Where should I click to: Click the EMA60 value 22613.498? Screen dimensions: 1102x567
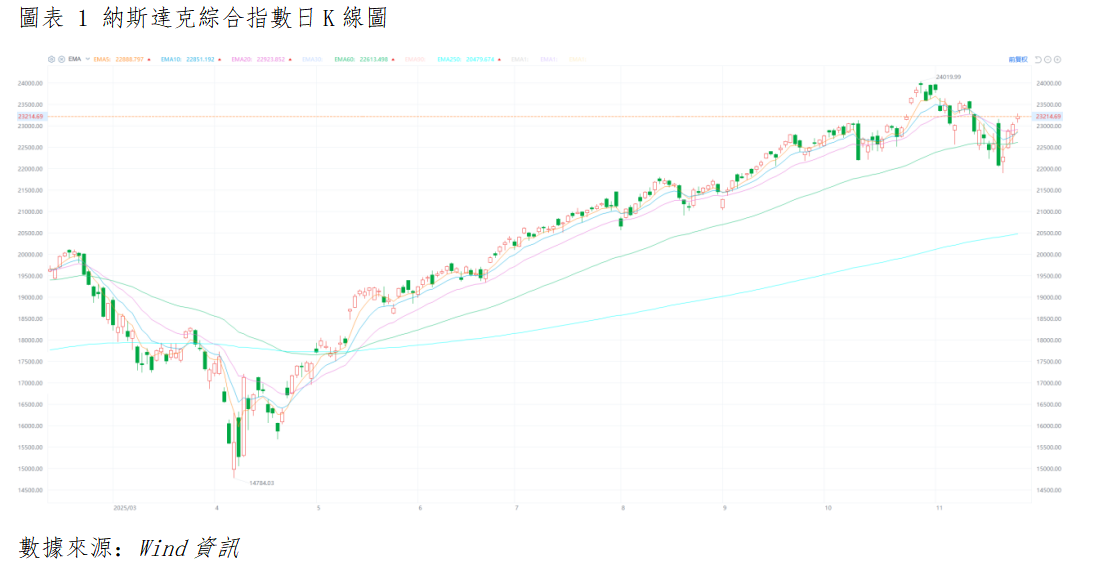[x=373, y=60]
